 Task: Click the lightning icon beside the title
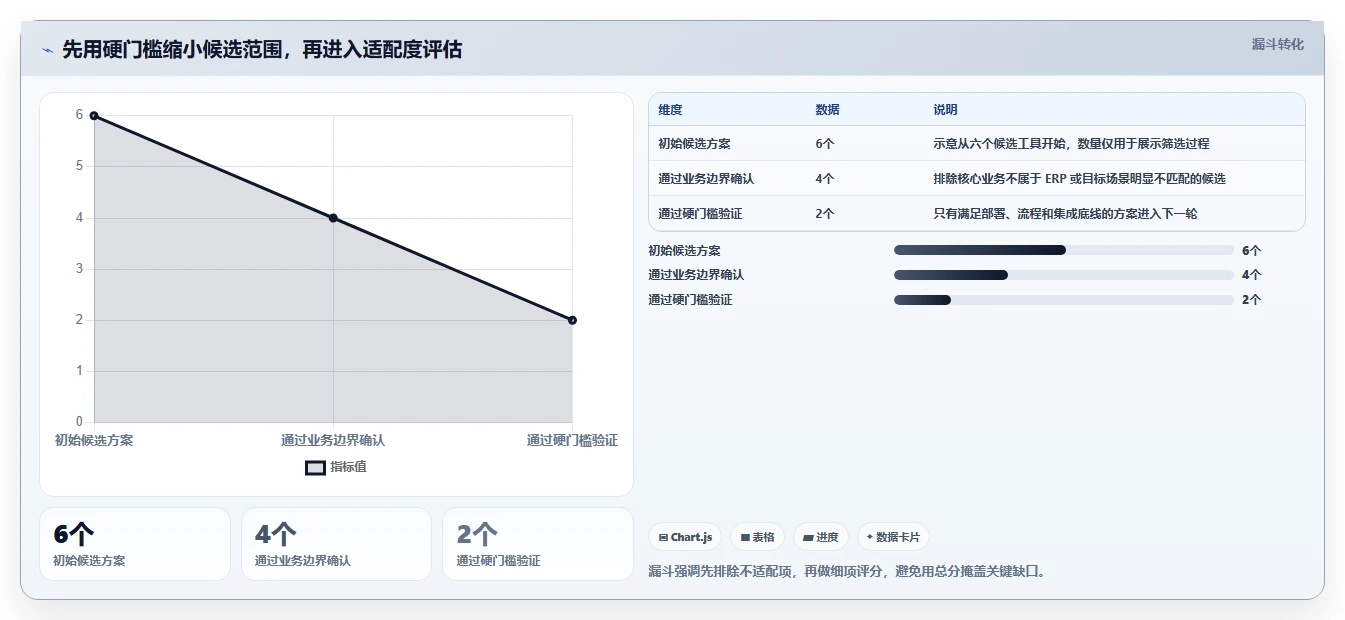coord(47,50)
